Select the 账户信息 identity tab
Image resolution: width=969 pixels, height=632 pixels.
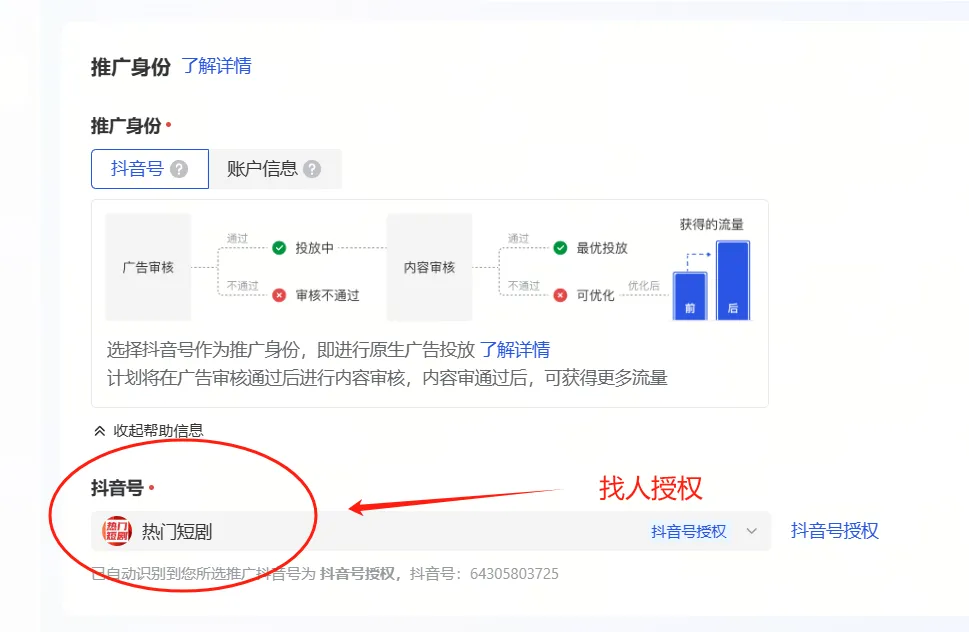275,169
